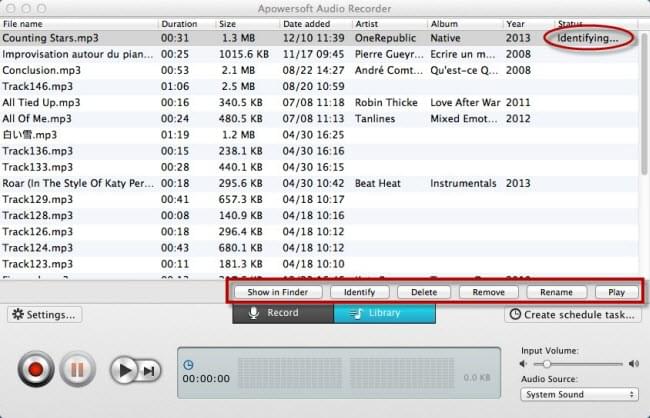Screen dimensions: 650x418
Task: Click the clock icon in recording display
Action: pyautogui.click(x=188, y=365)
